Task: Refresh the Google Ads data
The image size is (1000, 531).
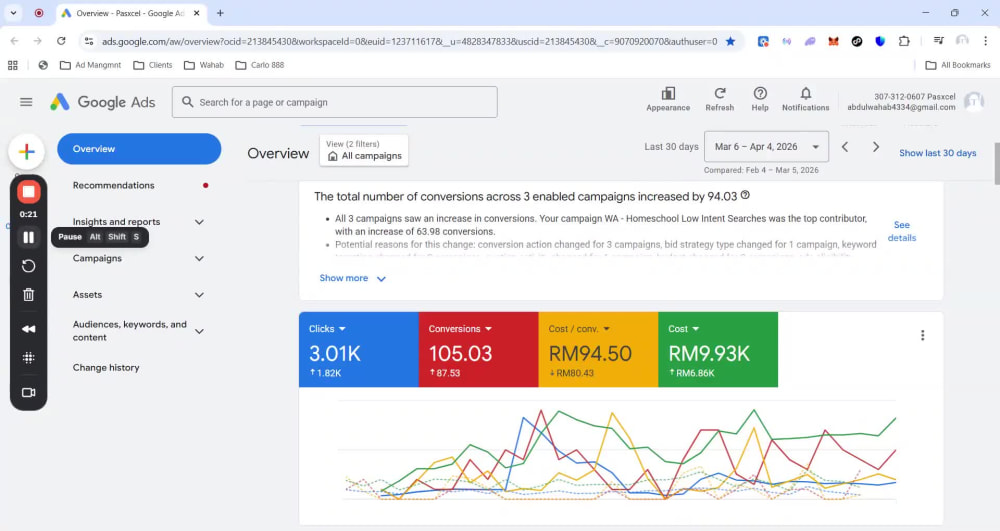Action: click(719, 99)
